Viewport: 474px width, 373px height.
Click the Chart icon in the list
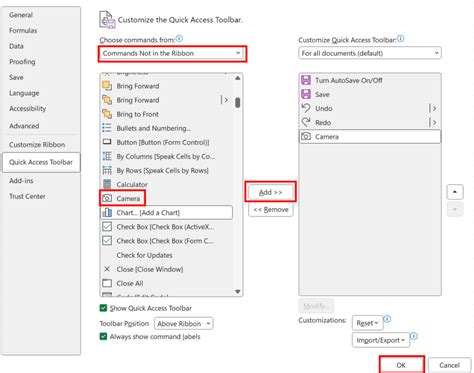pyautogui.click(x=107, y=213)
